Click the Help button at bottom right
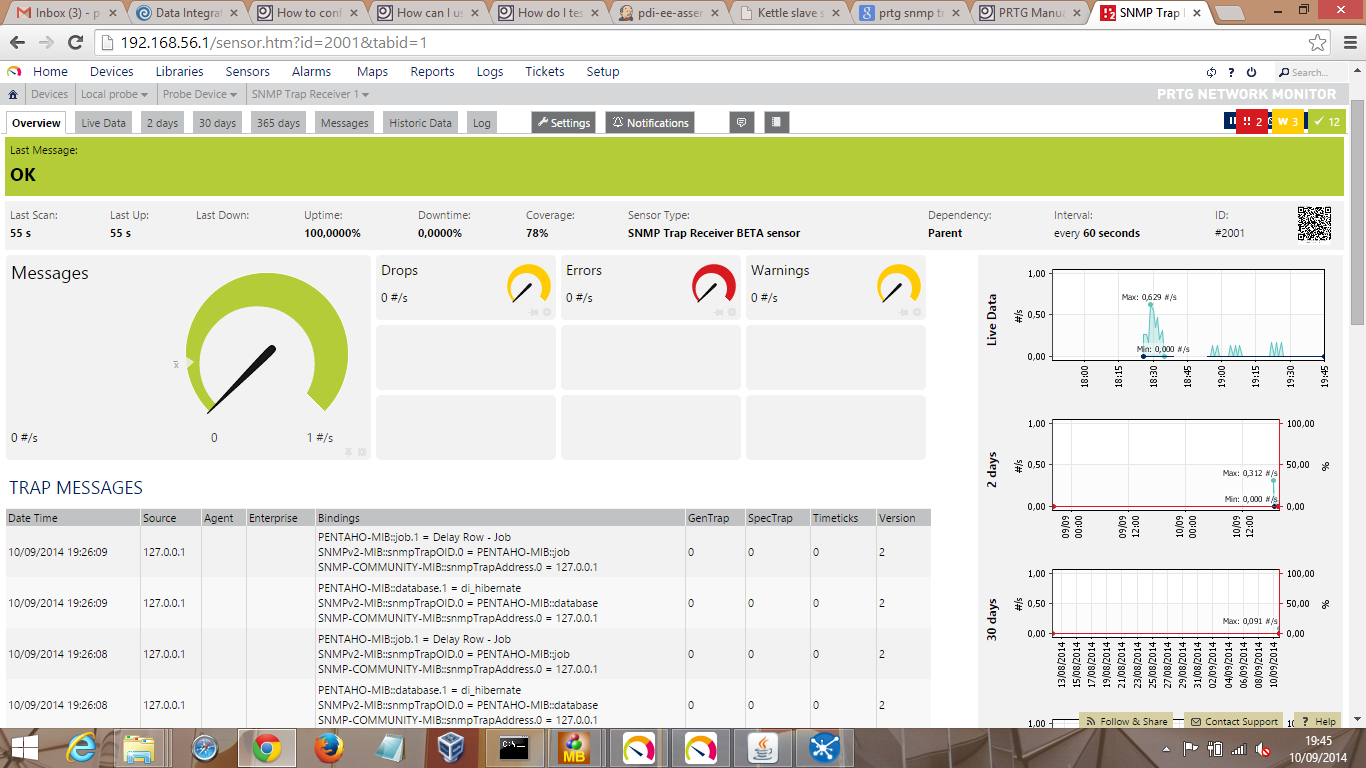The height and width of the screenshot is (768, 1366). (1317, 721)
